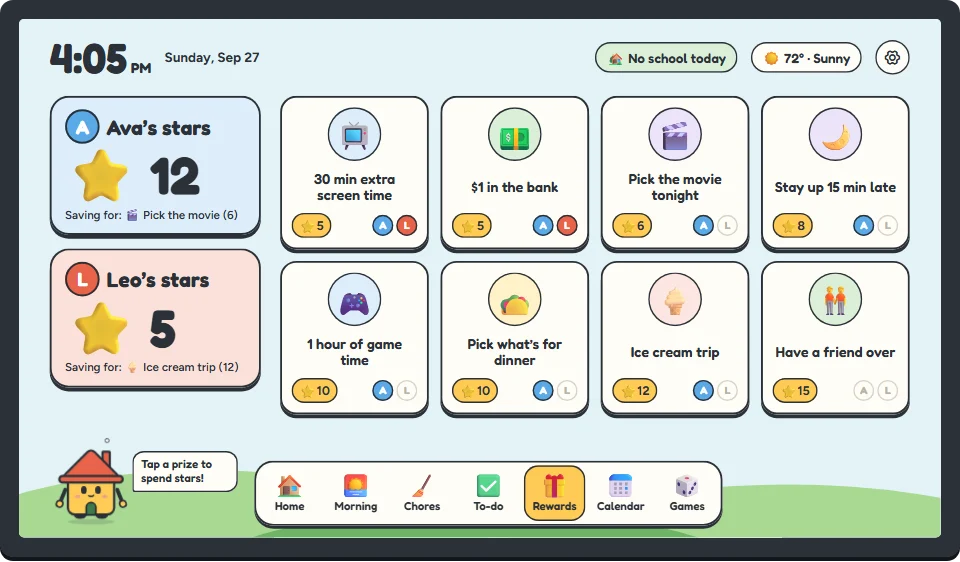
Task: Select Ava's A badge on Stay up 15 min late
Action: coord(864,226)
